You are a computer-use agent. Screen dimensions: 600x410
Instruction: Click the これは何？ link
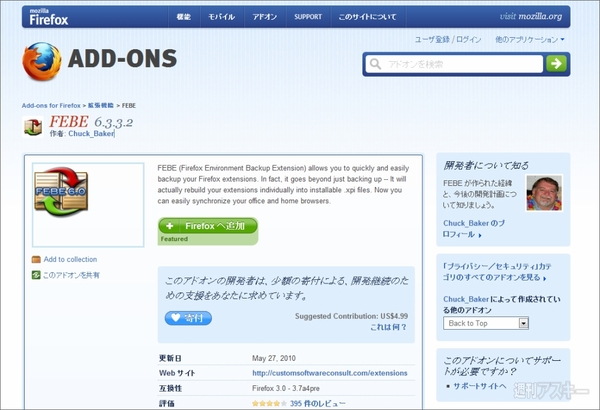[x=389, y=327]
